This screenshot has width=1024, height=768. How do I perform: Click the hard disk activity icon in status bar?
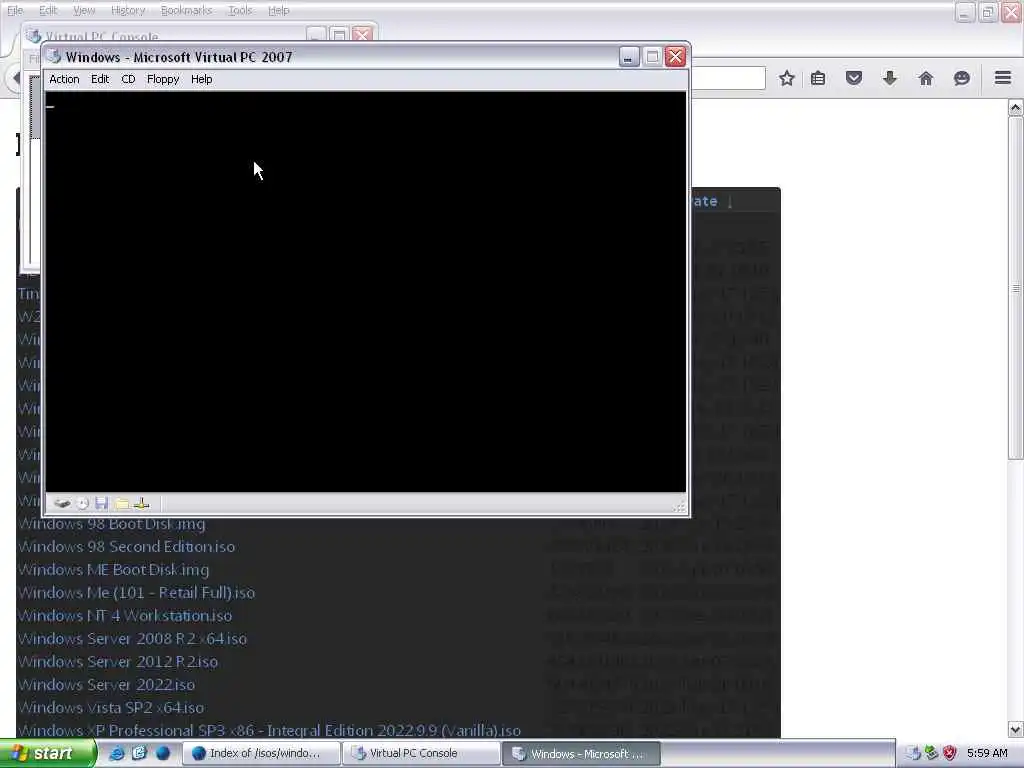[62, 504]
